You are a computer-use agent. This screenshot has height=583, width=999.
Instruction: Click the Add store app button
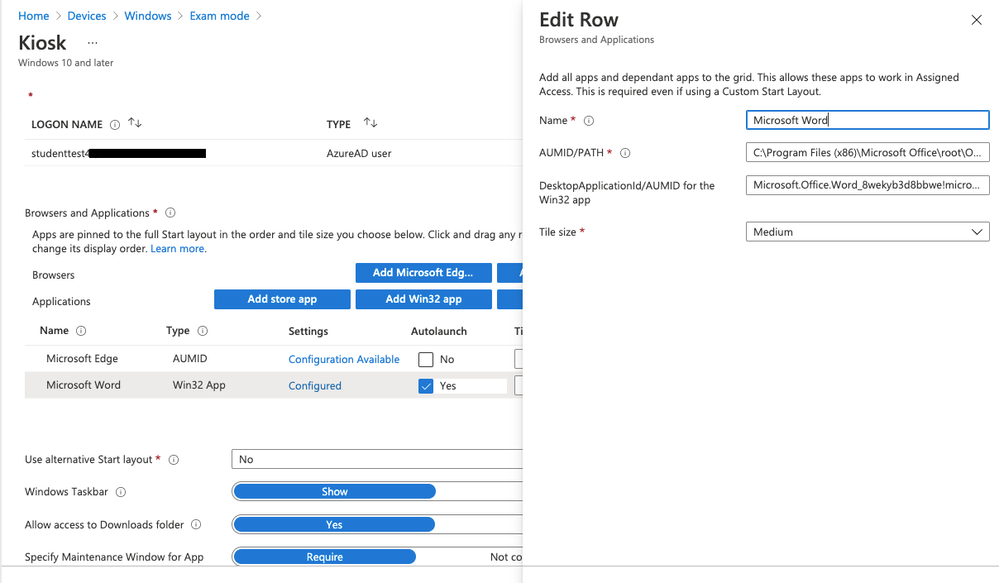click(x=282, y=299)
